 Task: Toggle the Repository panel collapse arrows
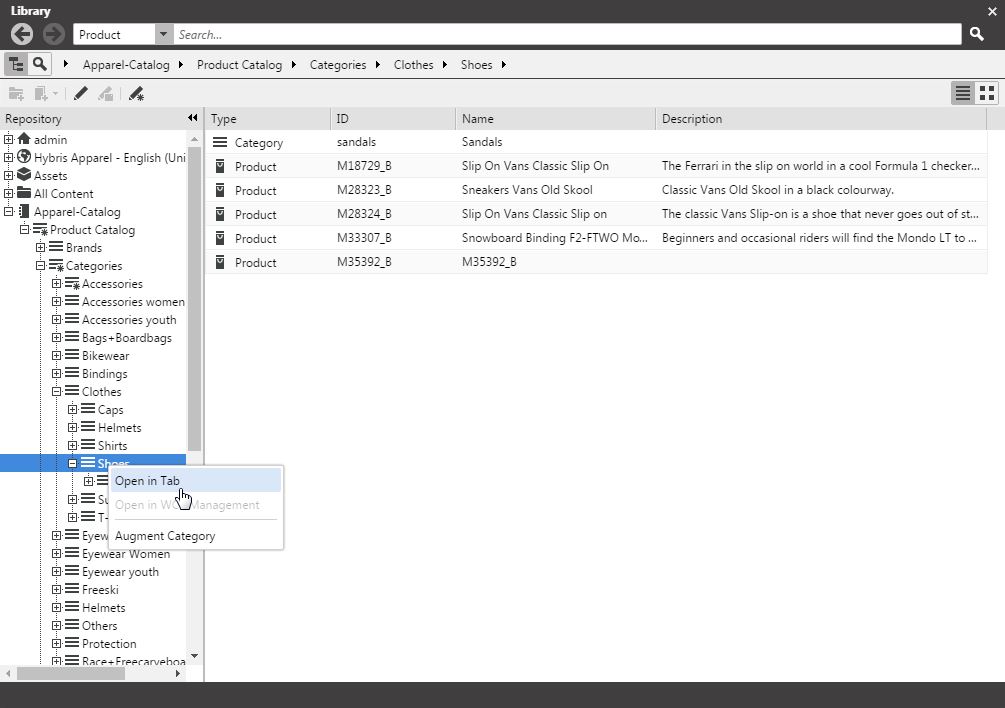pyautogui.click(x=192, y=117)
